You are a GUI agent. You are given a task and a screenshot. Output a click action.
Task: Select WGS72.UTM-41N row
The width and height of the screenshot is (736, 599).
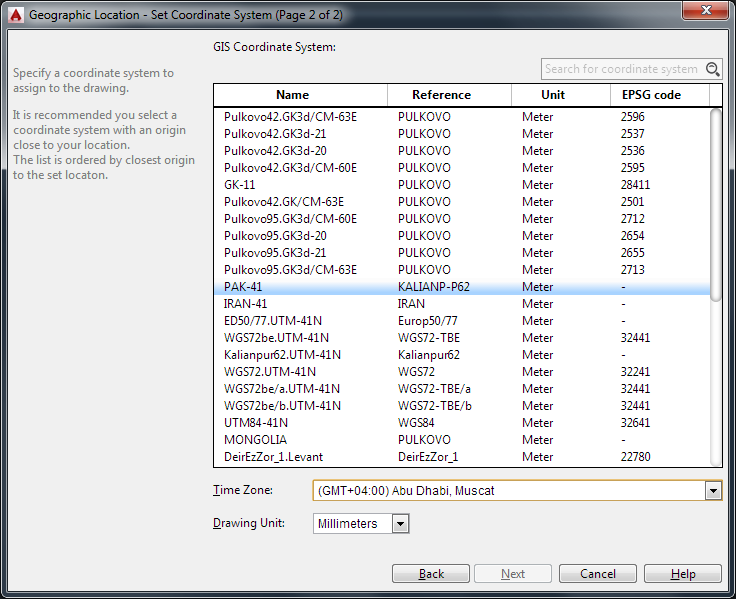(x=462, y=372)
